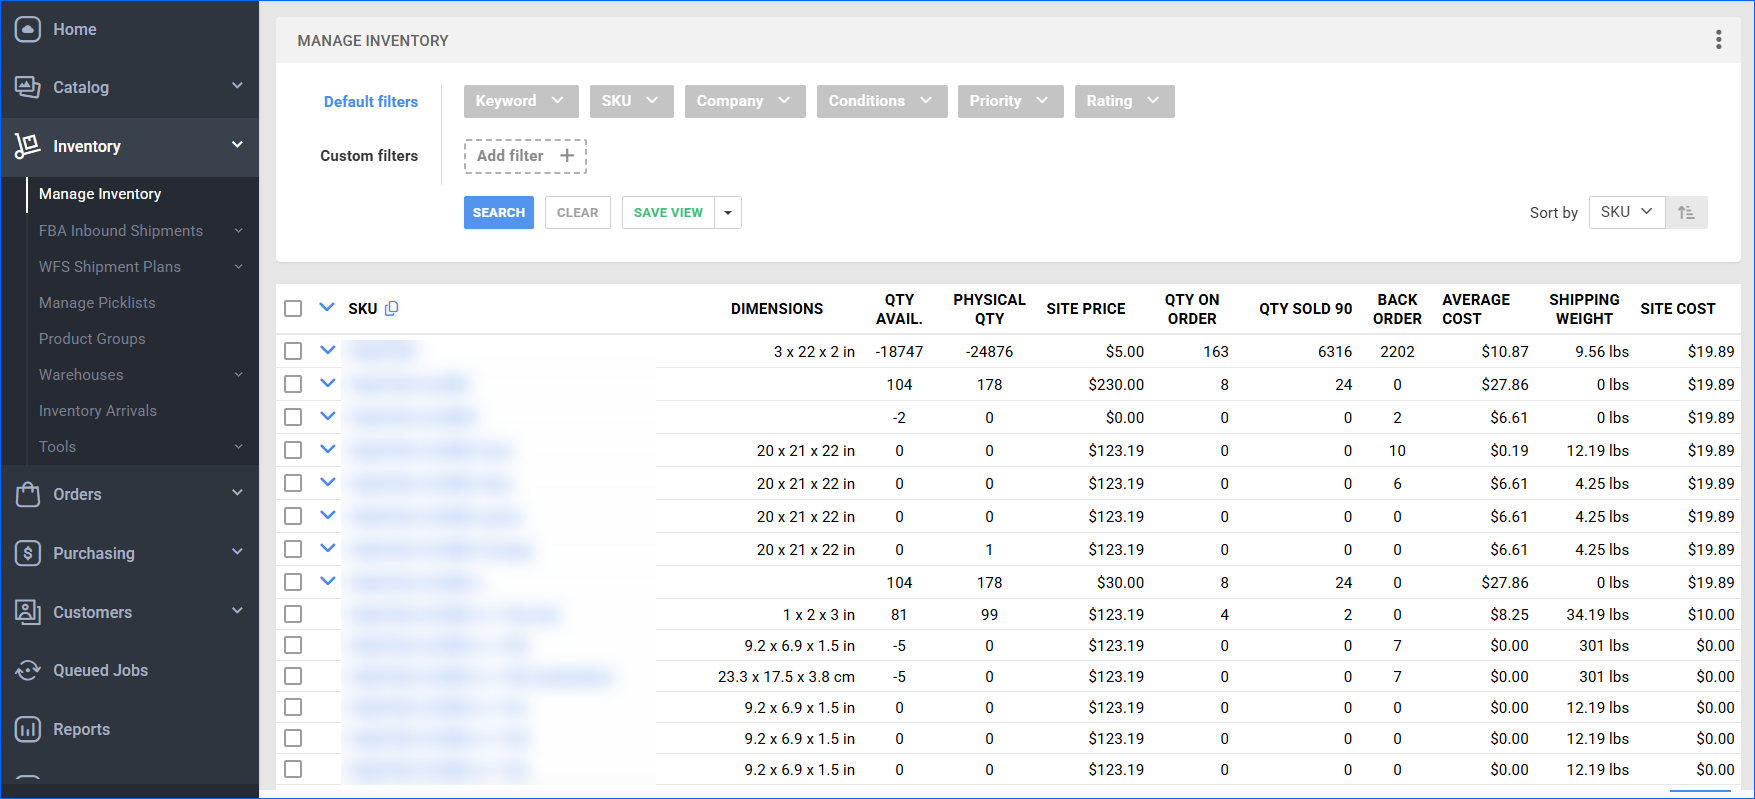
Task: Click the Customers sidebar icon
Action: click(28, 612)
